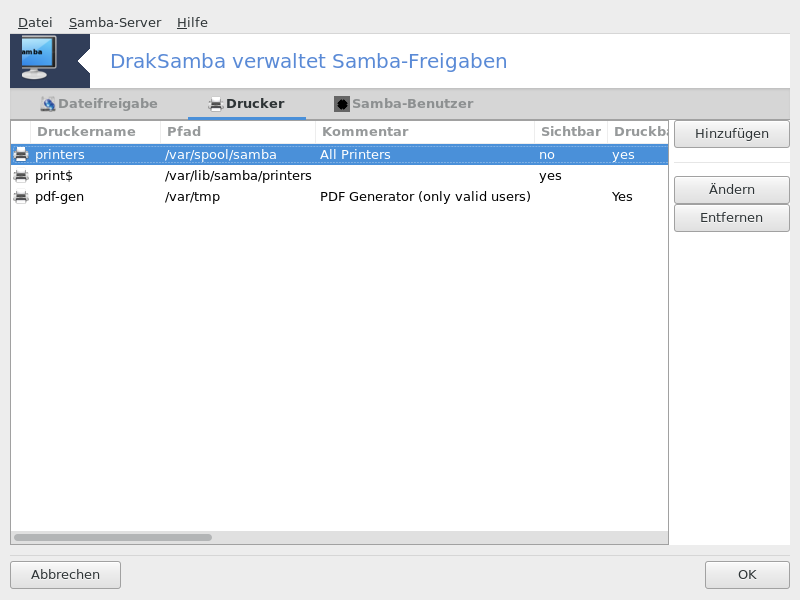Click the Hinzufügen button
This screenshot has height=600, width=800.
(732, 134)
